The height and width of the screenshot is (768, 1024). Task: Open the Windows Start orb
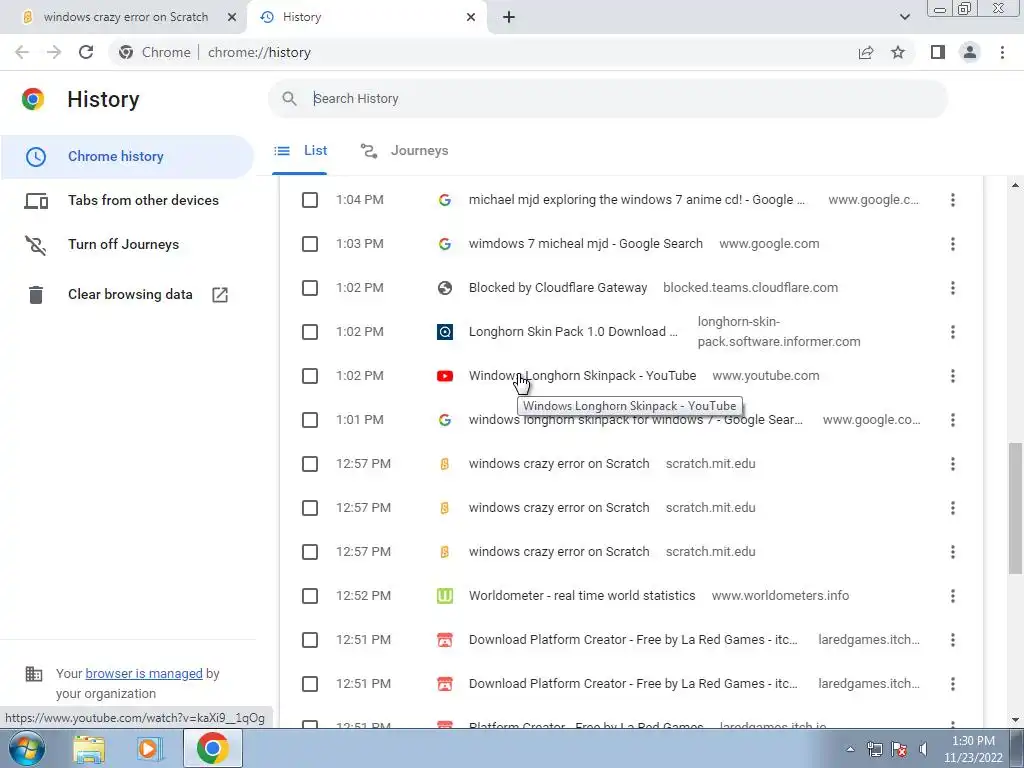click(25, 748)
